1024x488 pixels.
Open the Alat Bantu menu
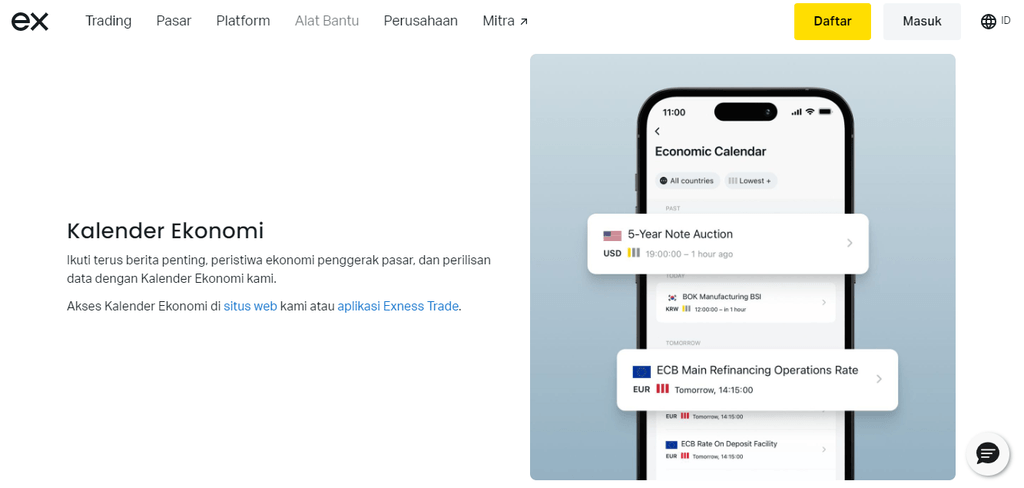[326, 21]
